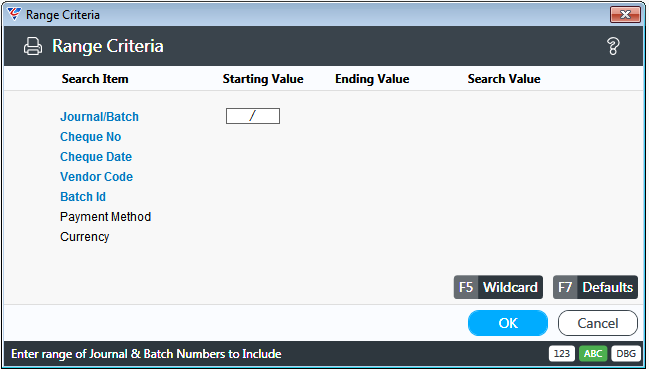Click the F7 key badge for Defaults
Viewport: 649px width, 369px height.
click(x=565, y=287)
